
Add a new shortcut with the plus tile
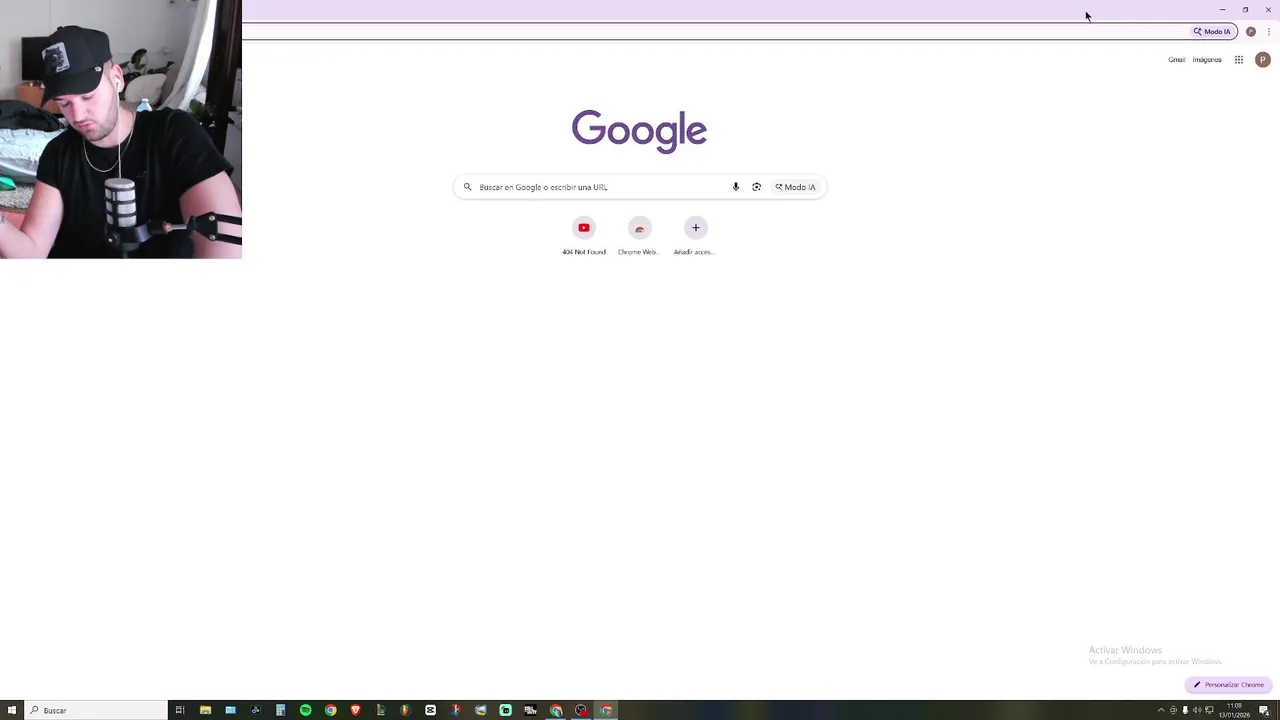click(696, 236)
